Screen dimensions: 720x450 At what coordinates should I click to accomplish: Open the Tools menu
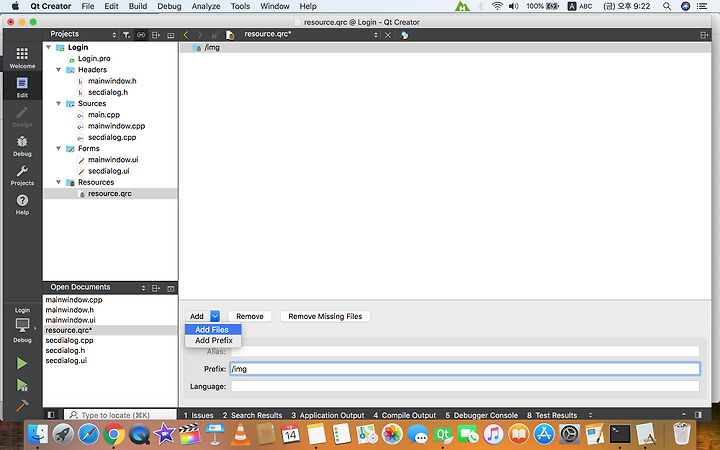pos(240,6)
